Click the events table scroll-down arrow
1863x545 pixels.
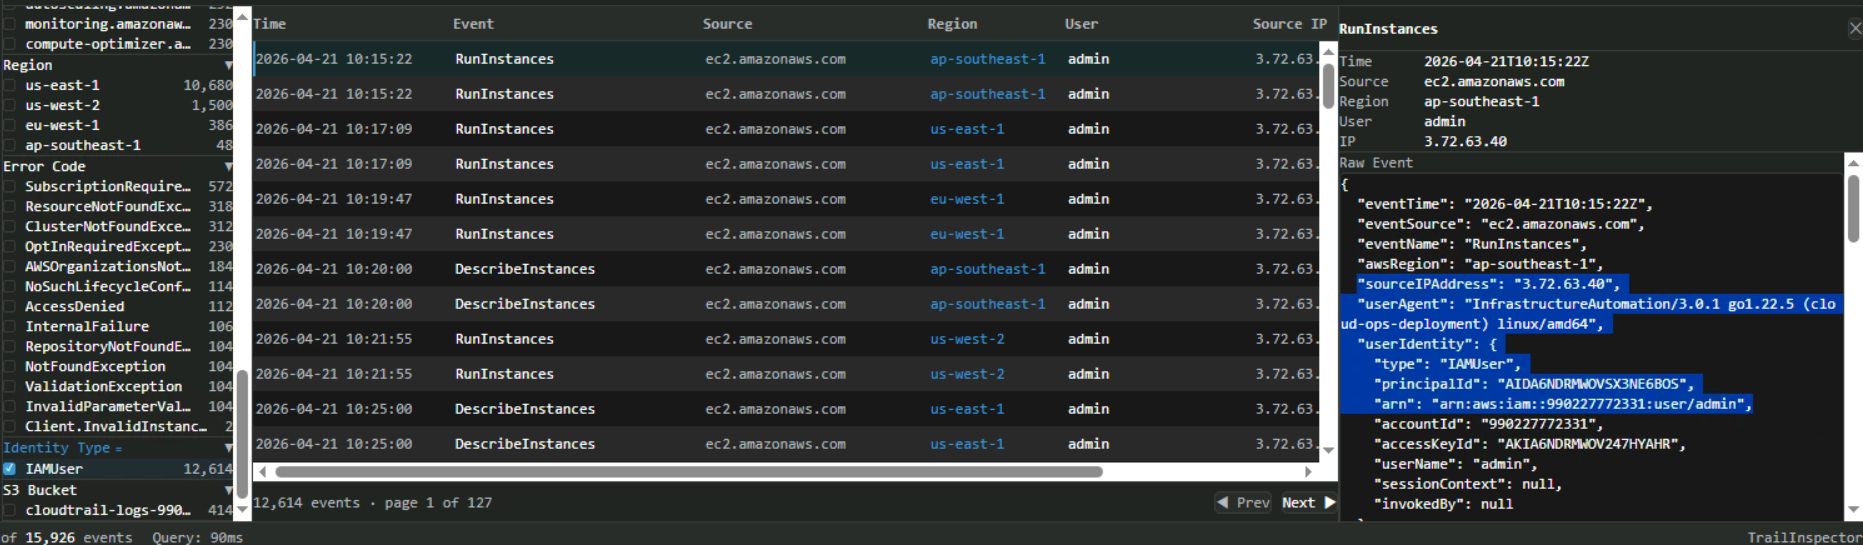click(1328, 451)
